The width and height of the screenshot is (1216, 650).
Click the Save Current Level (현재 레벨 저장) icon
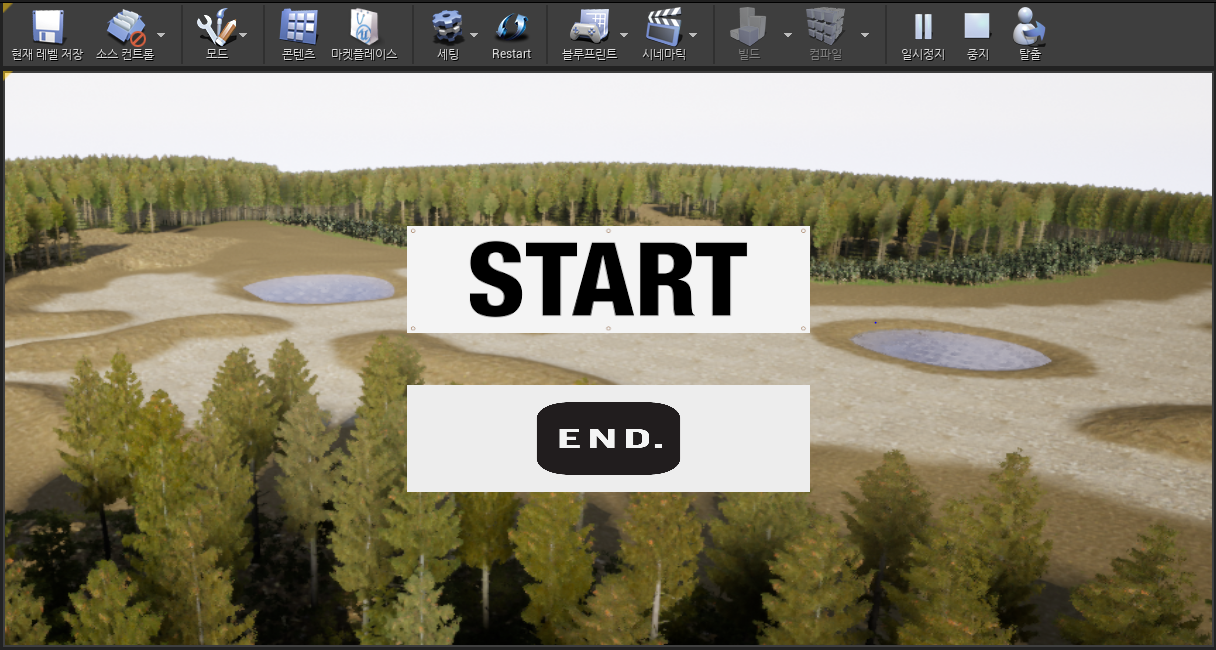pyautogui.click(x=46, y=26)
